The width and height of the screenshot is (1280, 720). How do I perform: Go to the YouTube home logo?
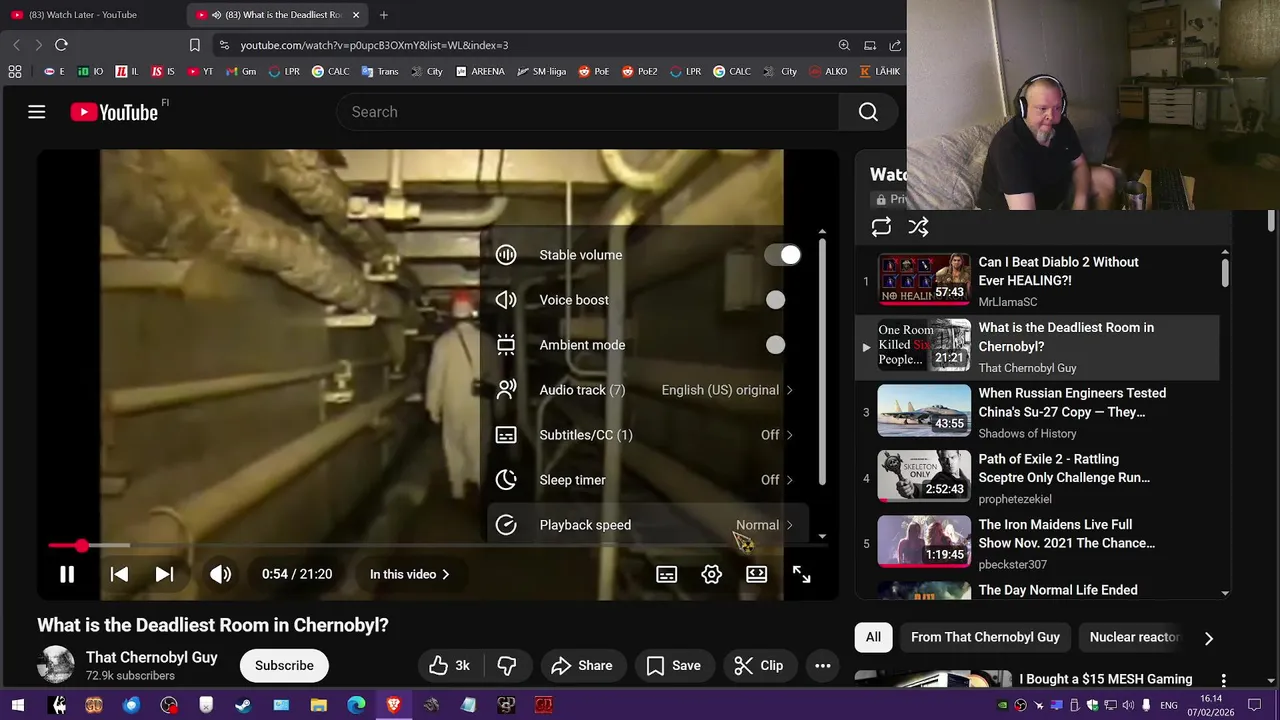[114, 112]
